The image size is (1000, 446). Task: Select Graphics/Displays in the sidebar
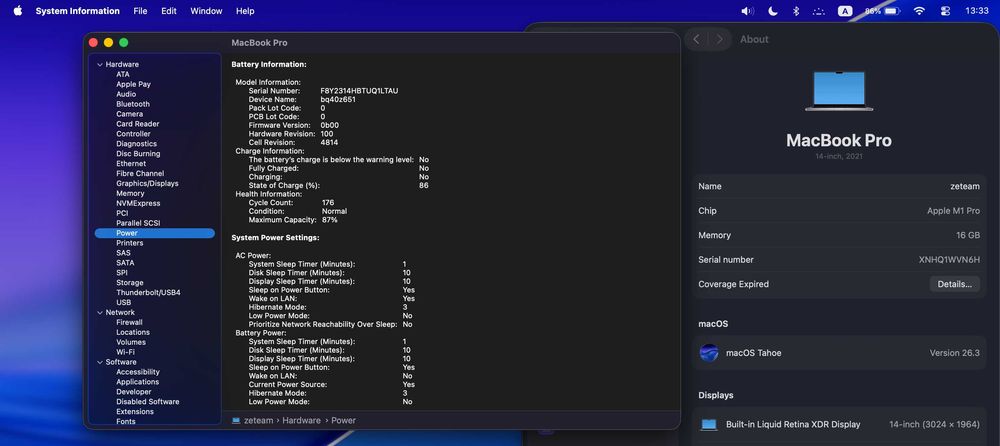(x=147, y=184)
